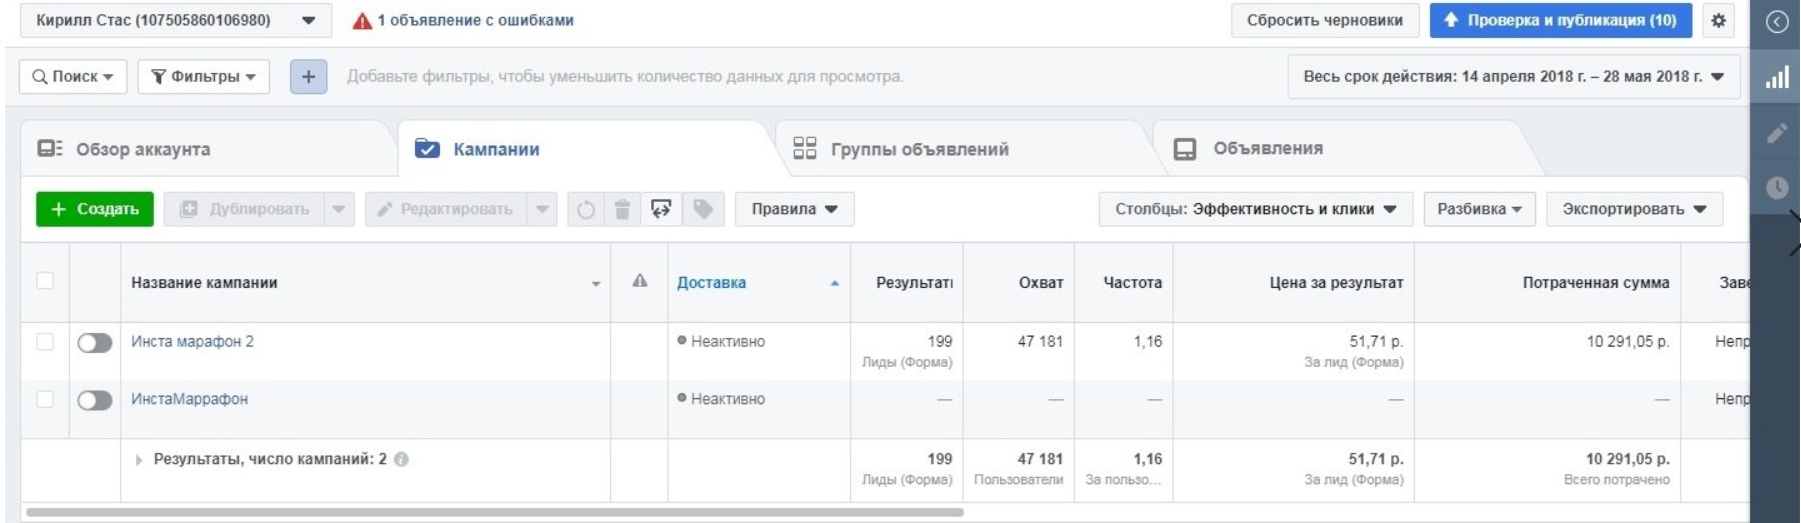Viewport: 1801px width, 523px height.
Task: Open the Инста марафон 2 campaign link
Action: click(192, 342)
